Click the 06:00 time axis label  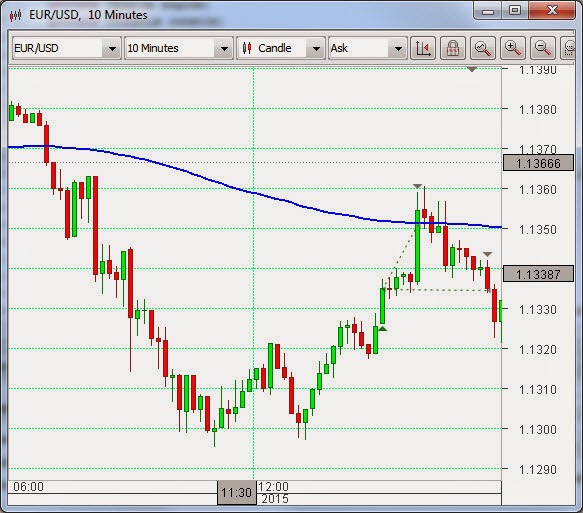(28, 487)
